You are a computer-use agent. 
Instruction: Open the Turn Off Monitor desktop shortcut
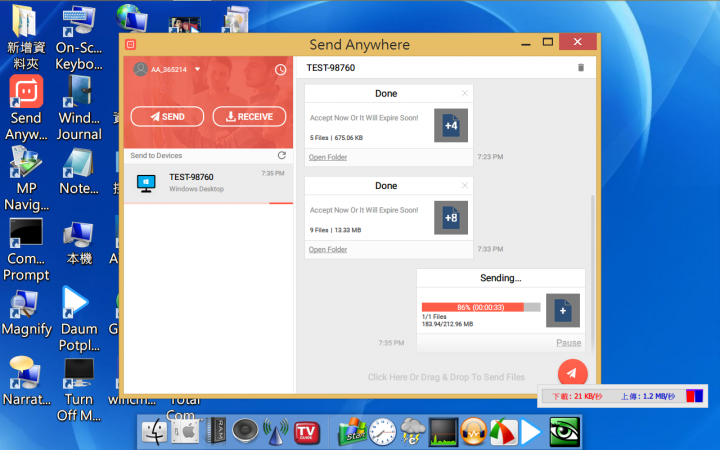(79, 389)
